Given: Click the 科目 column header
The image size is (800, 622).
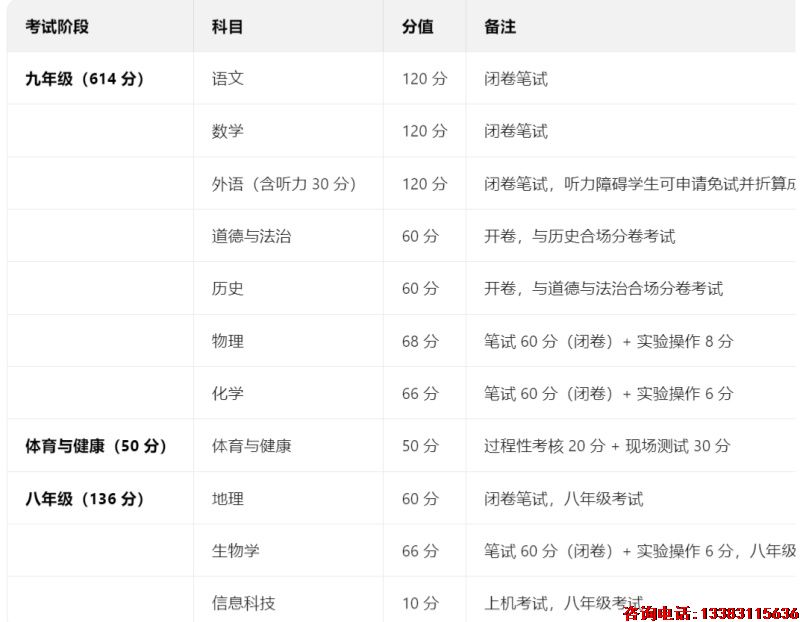Looking at the screenshot, I should tap(222, 27).
